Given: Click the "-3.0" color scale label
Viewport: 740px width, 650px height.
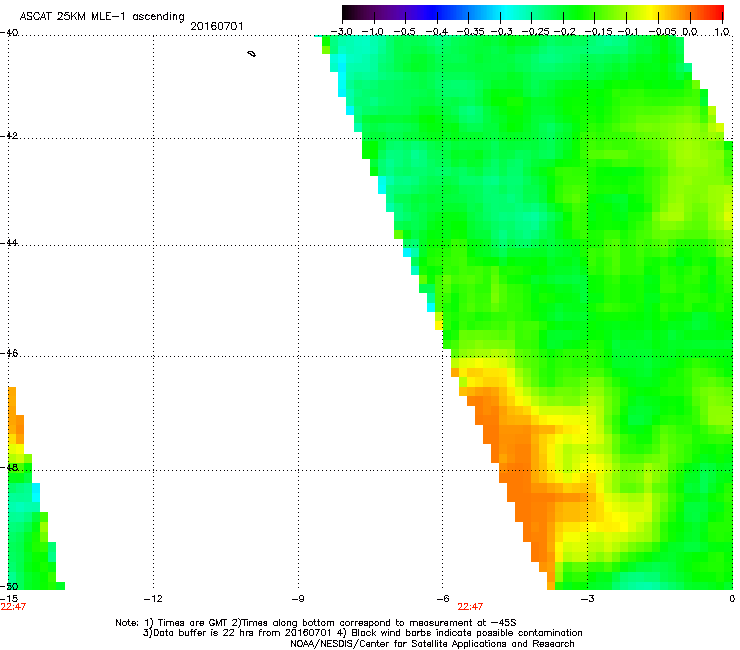Looking at the screenshot, I should tap(341, 32).
